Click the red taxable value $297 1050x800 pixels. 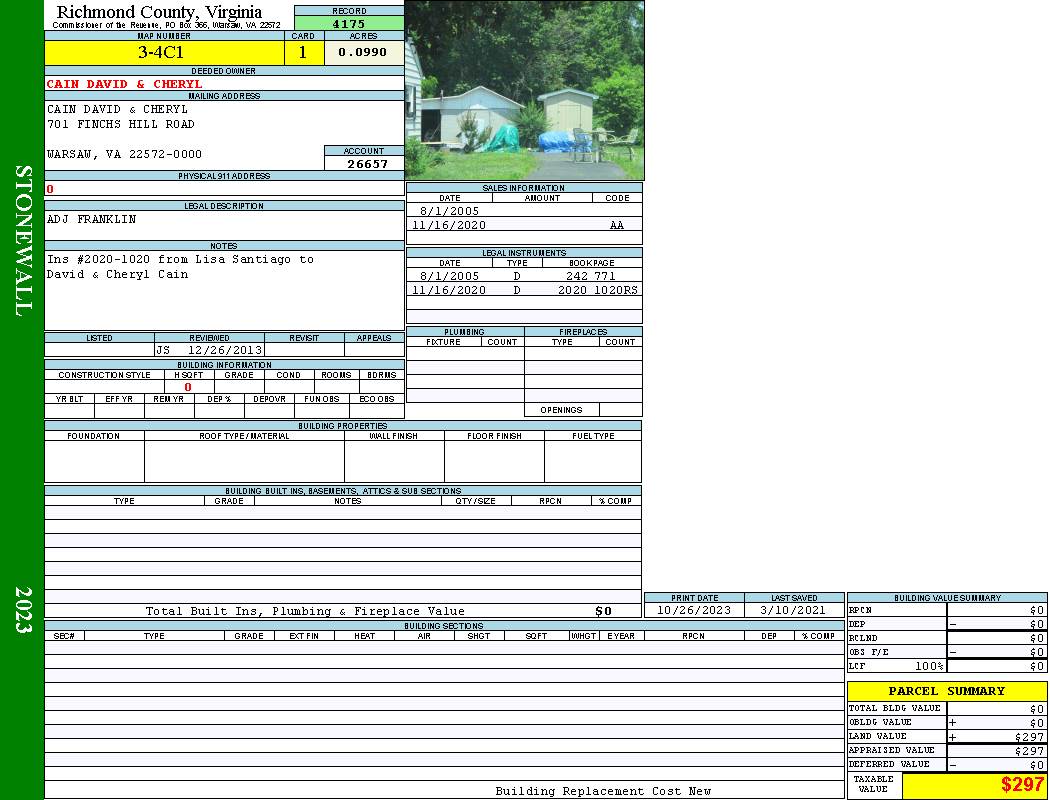coord(1022,785)
